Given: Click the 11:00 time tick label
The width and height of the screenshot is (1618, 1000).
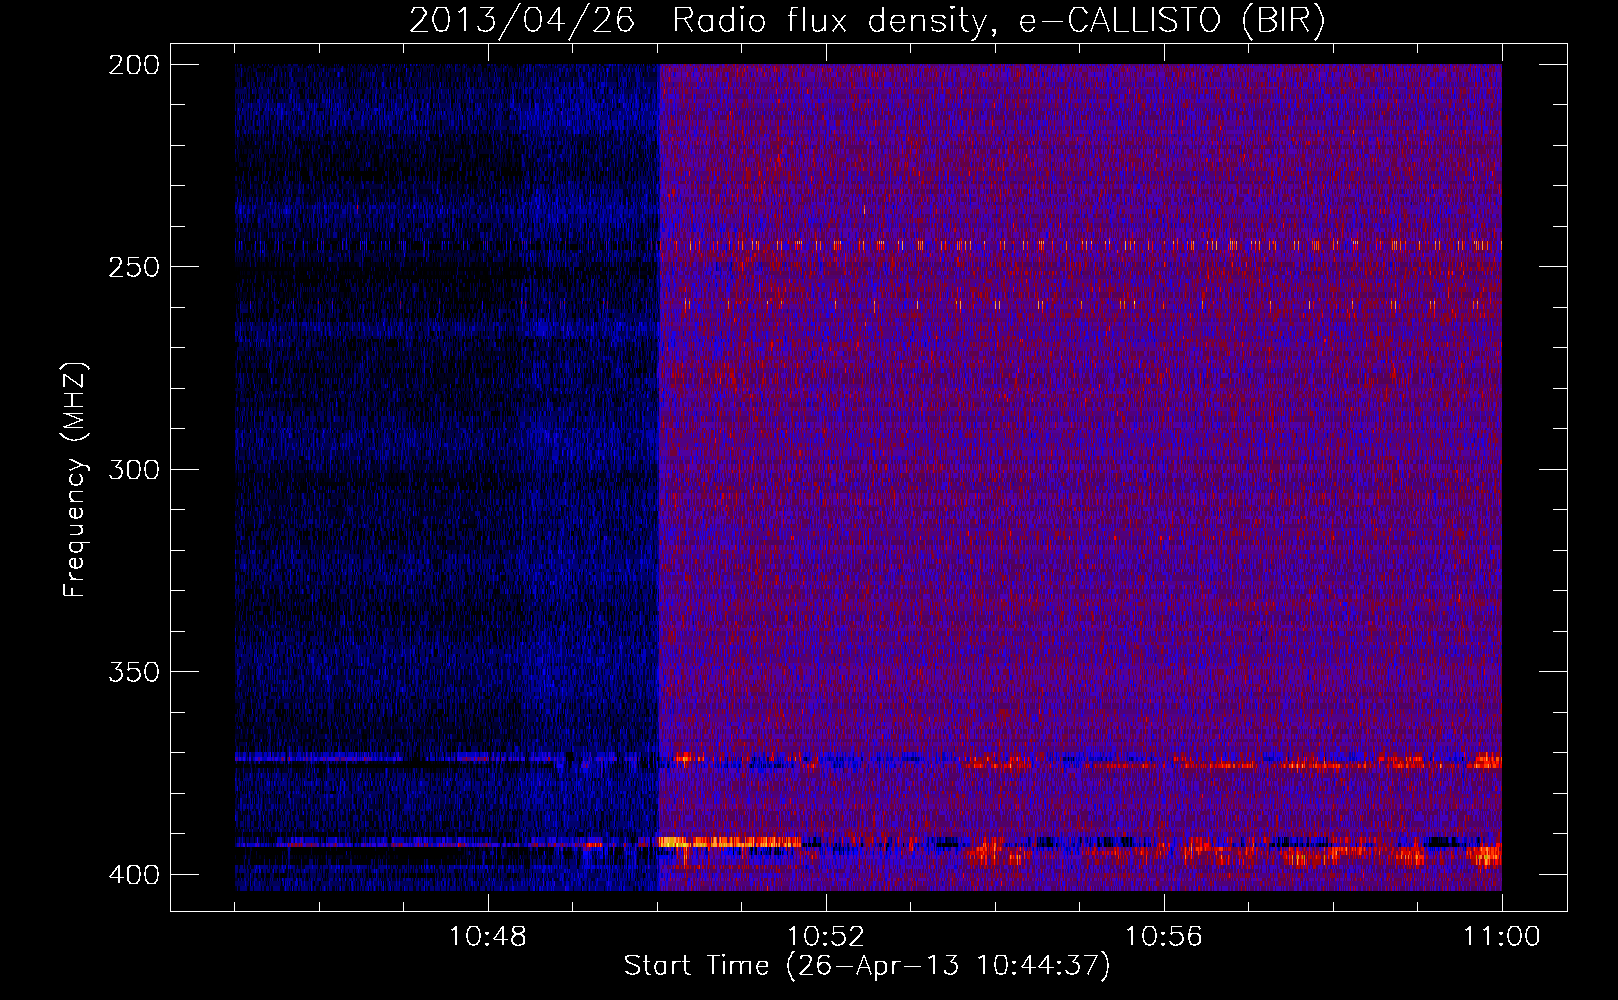Looking at the screenshot, I should (x=1501, y=937).
